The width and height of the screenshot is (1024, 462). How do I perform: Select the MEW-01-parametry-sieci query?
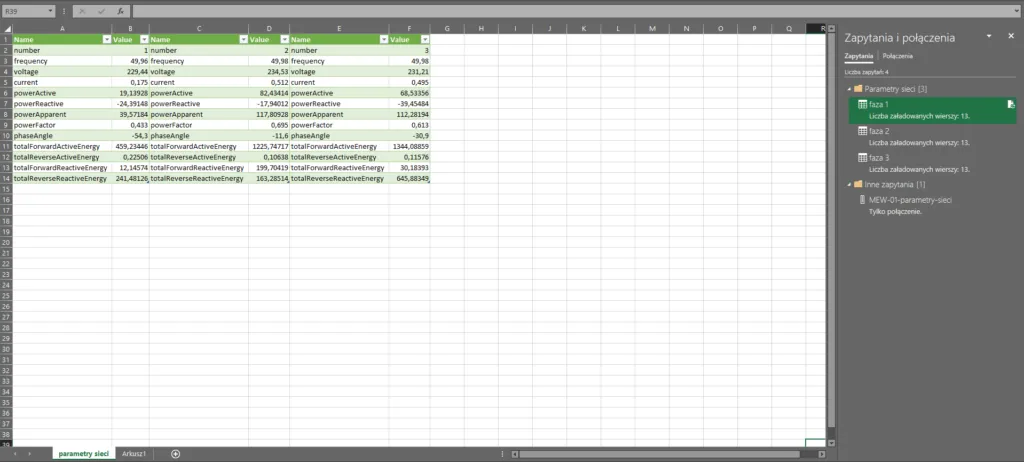point(932,205)
